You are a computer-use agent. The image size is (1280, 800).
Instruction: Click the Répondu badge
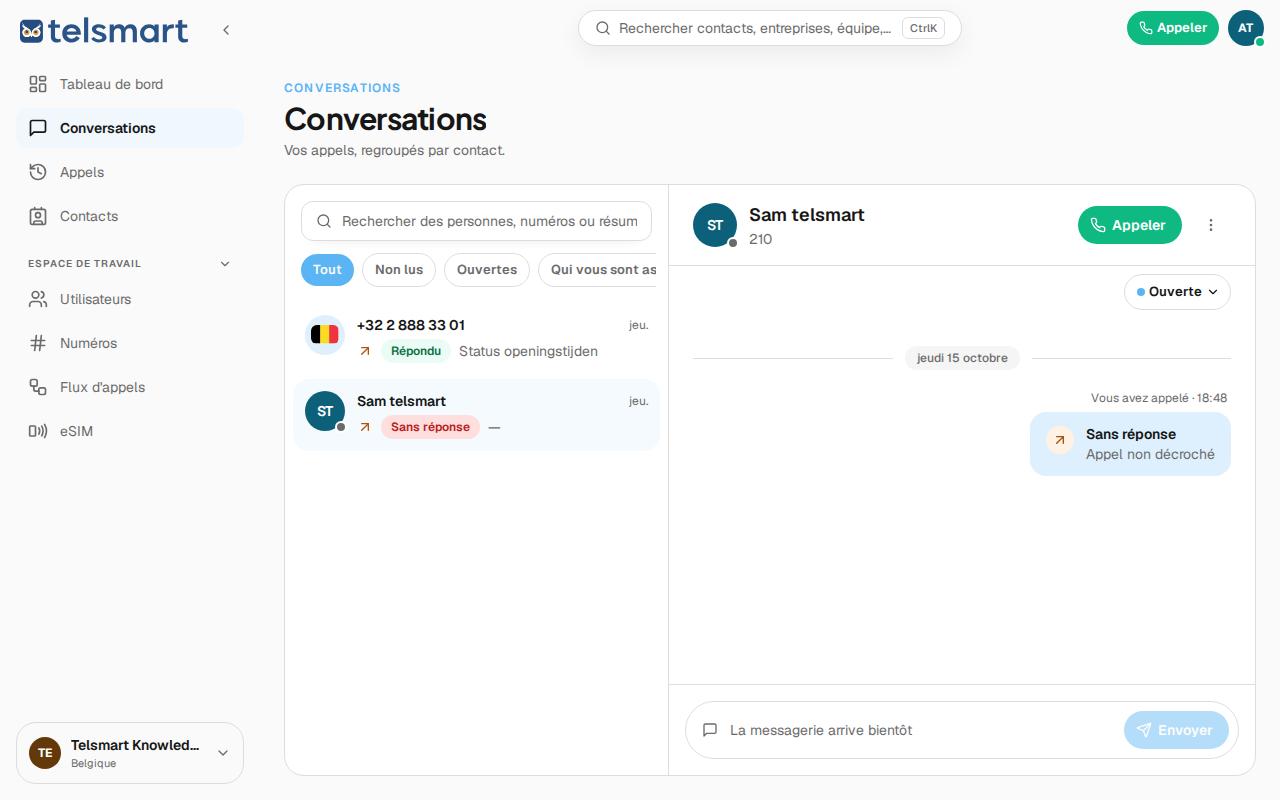click(415, 351)
